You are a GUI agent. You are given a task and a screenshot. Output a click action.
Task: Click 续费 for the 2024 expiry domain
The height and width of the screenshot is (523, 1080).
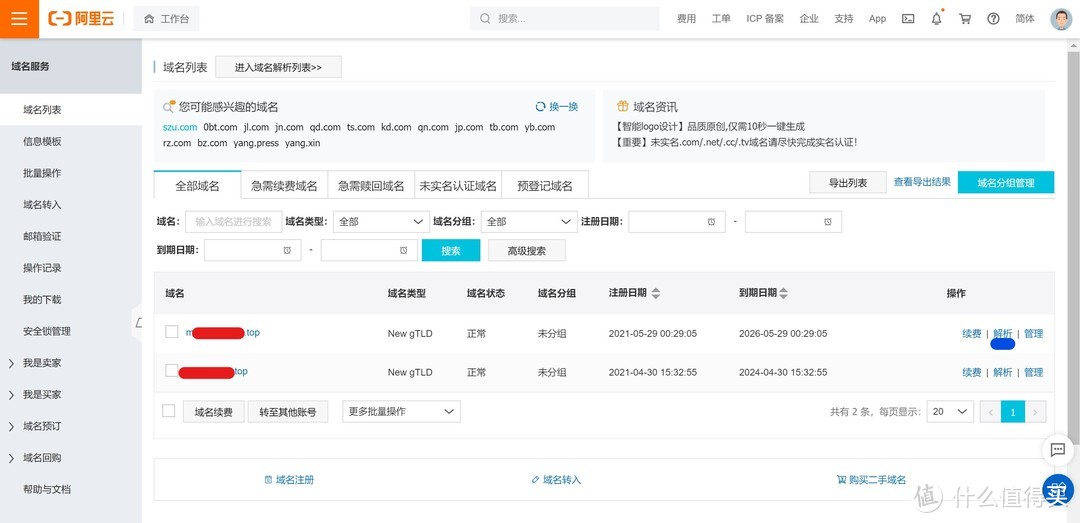(x=972, y=372)
